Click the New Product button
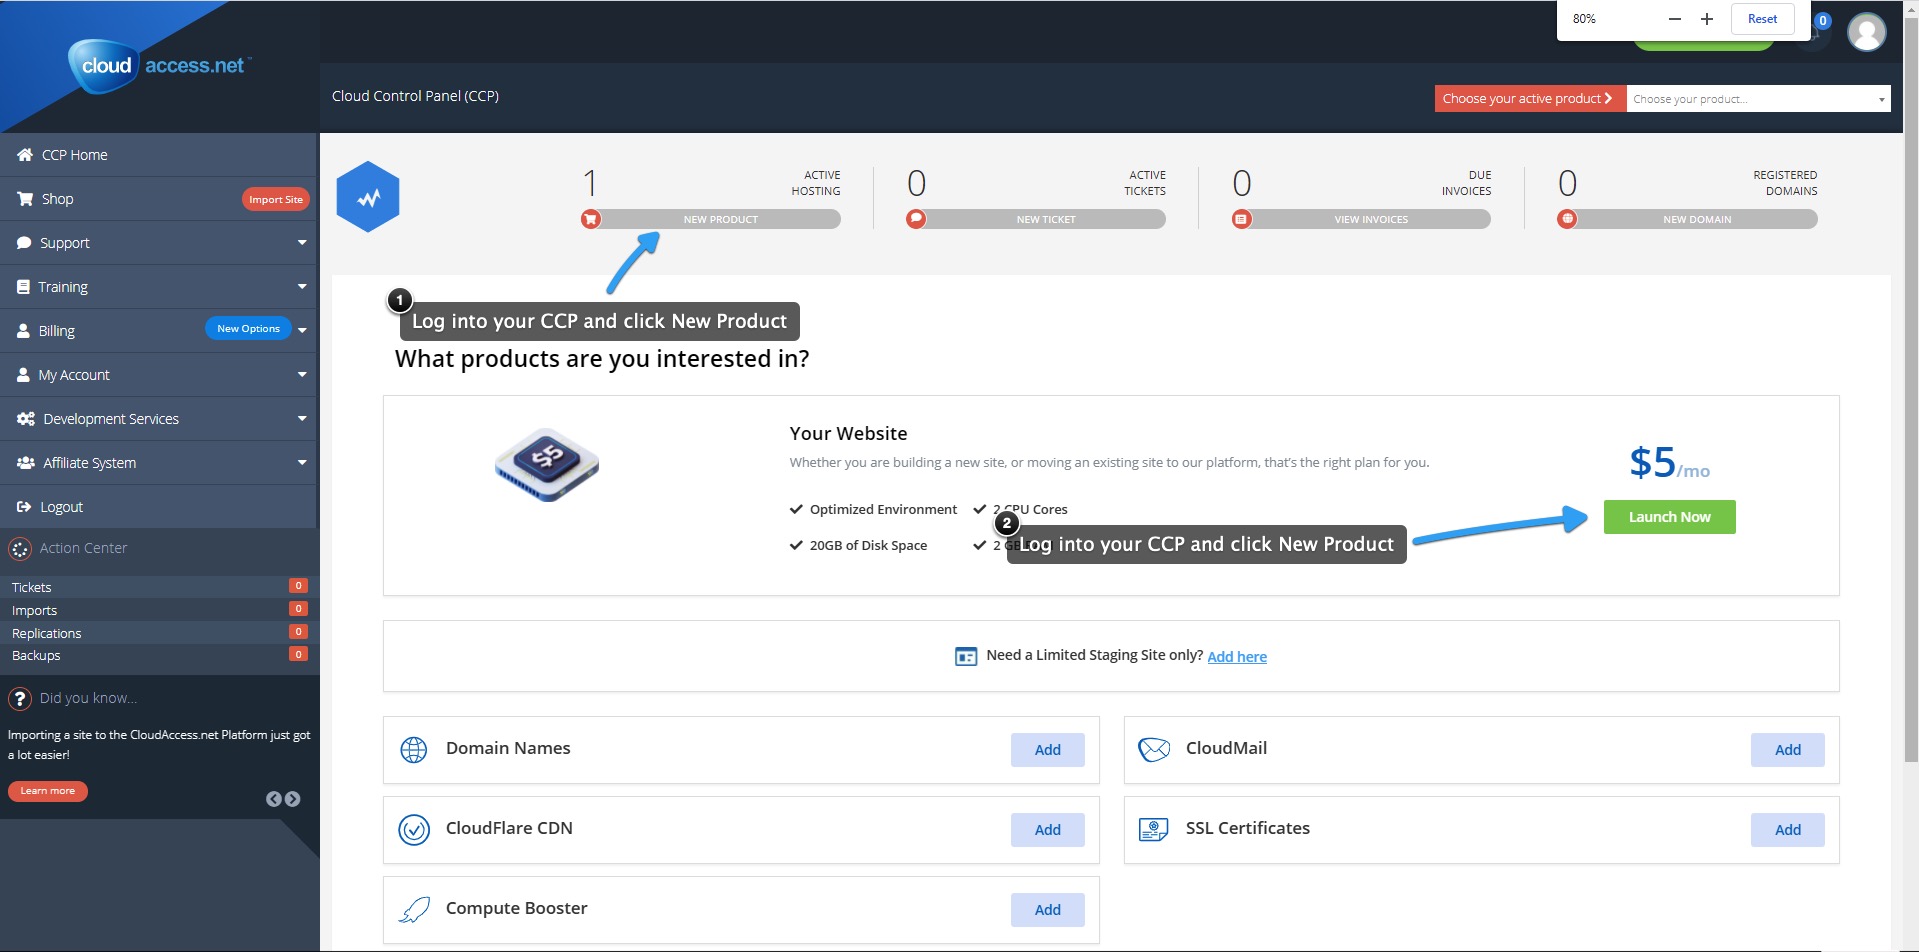Viewport: 1919px width, 952px height. pos(720,219)
